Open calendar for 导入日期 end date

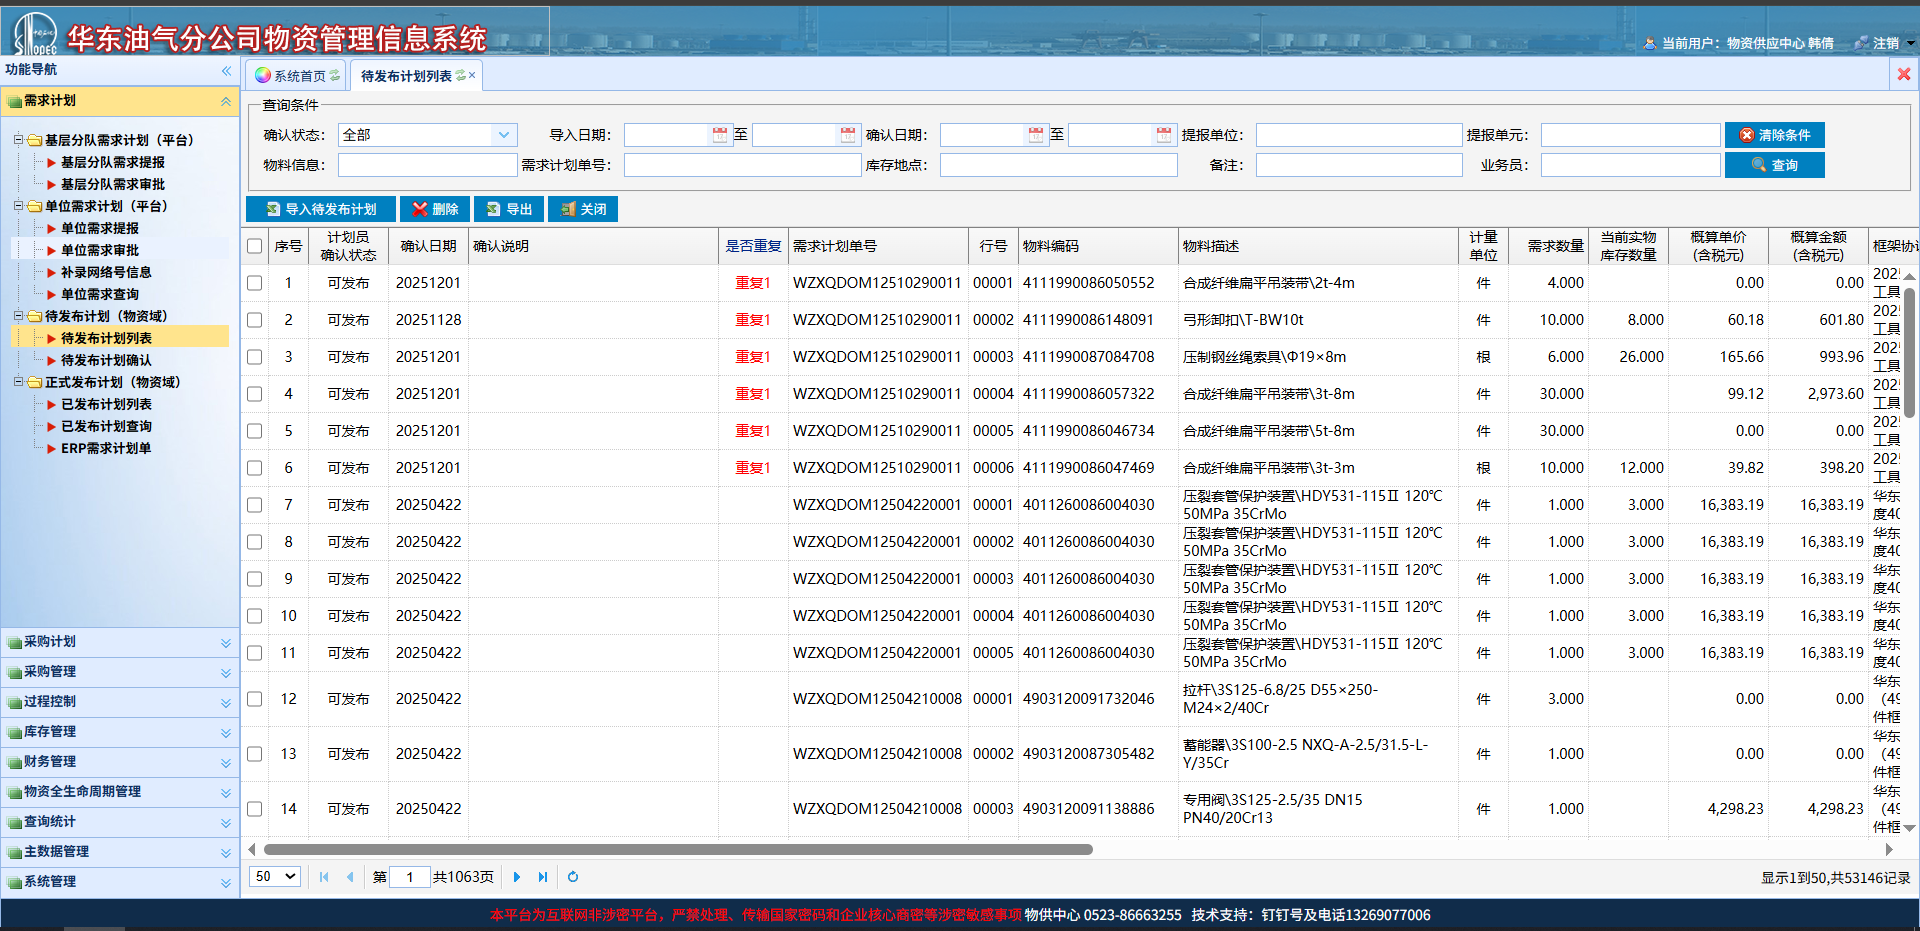[848, 135]
